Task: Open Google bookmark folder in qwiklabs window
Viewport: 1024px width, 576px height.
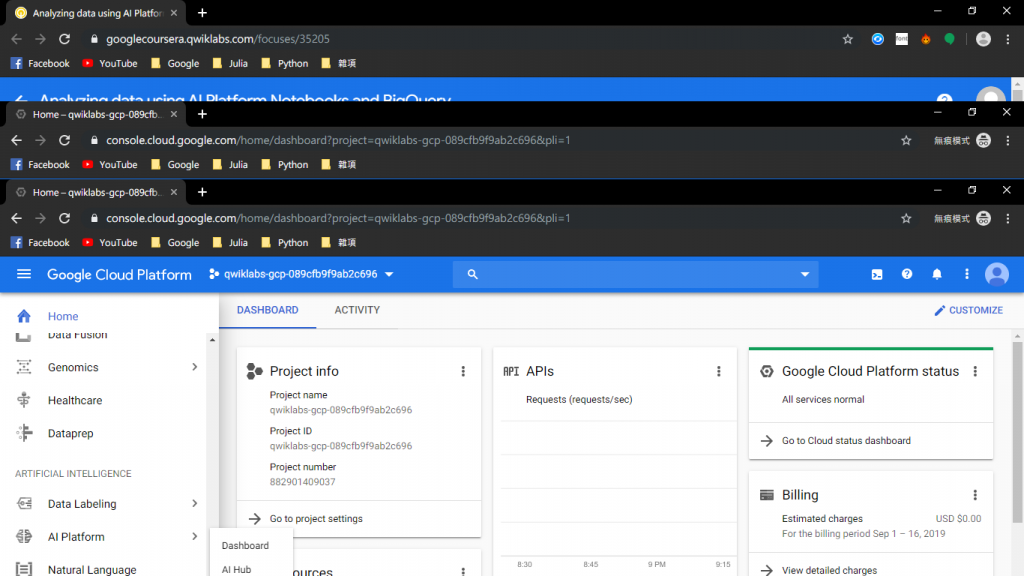Action: tap(175, 63)
